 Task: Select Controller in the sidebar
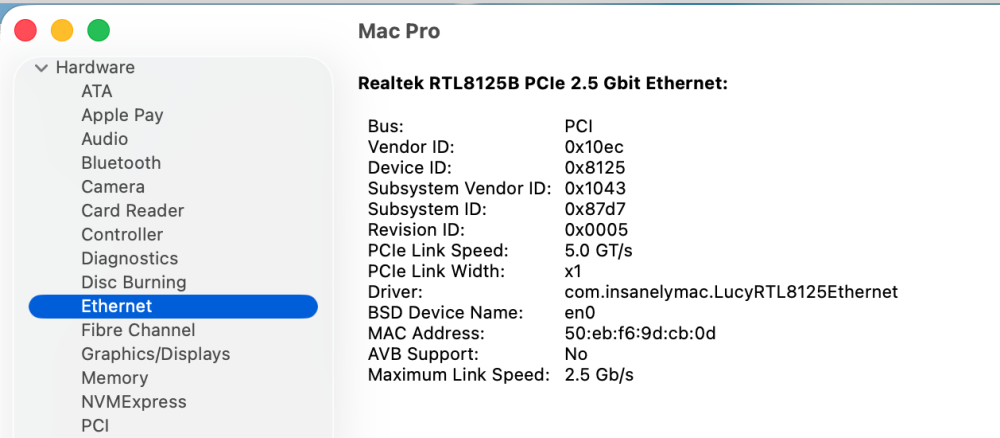(x=122, y=235)
